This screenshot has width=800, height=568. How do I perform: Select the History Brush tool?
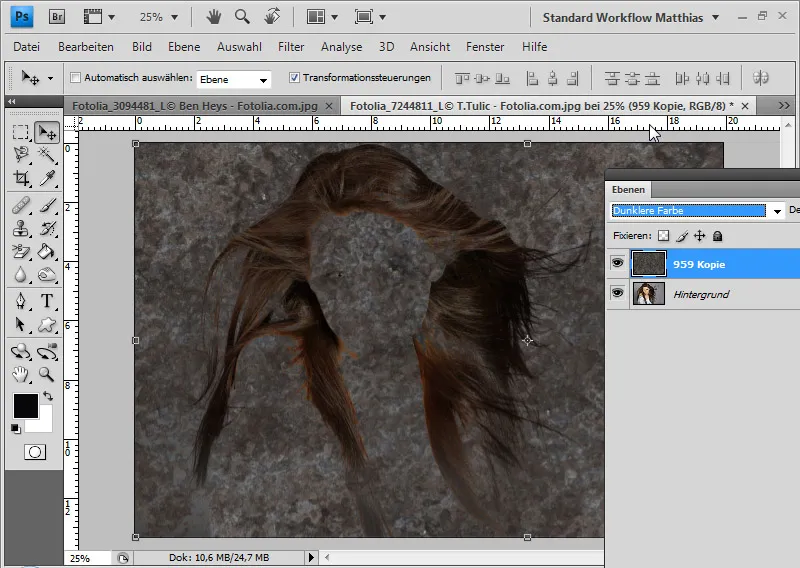point(47,228)
